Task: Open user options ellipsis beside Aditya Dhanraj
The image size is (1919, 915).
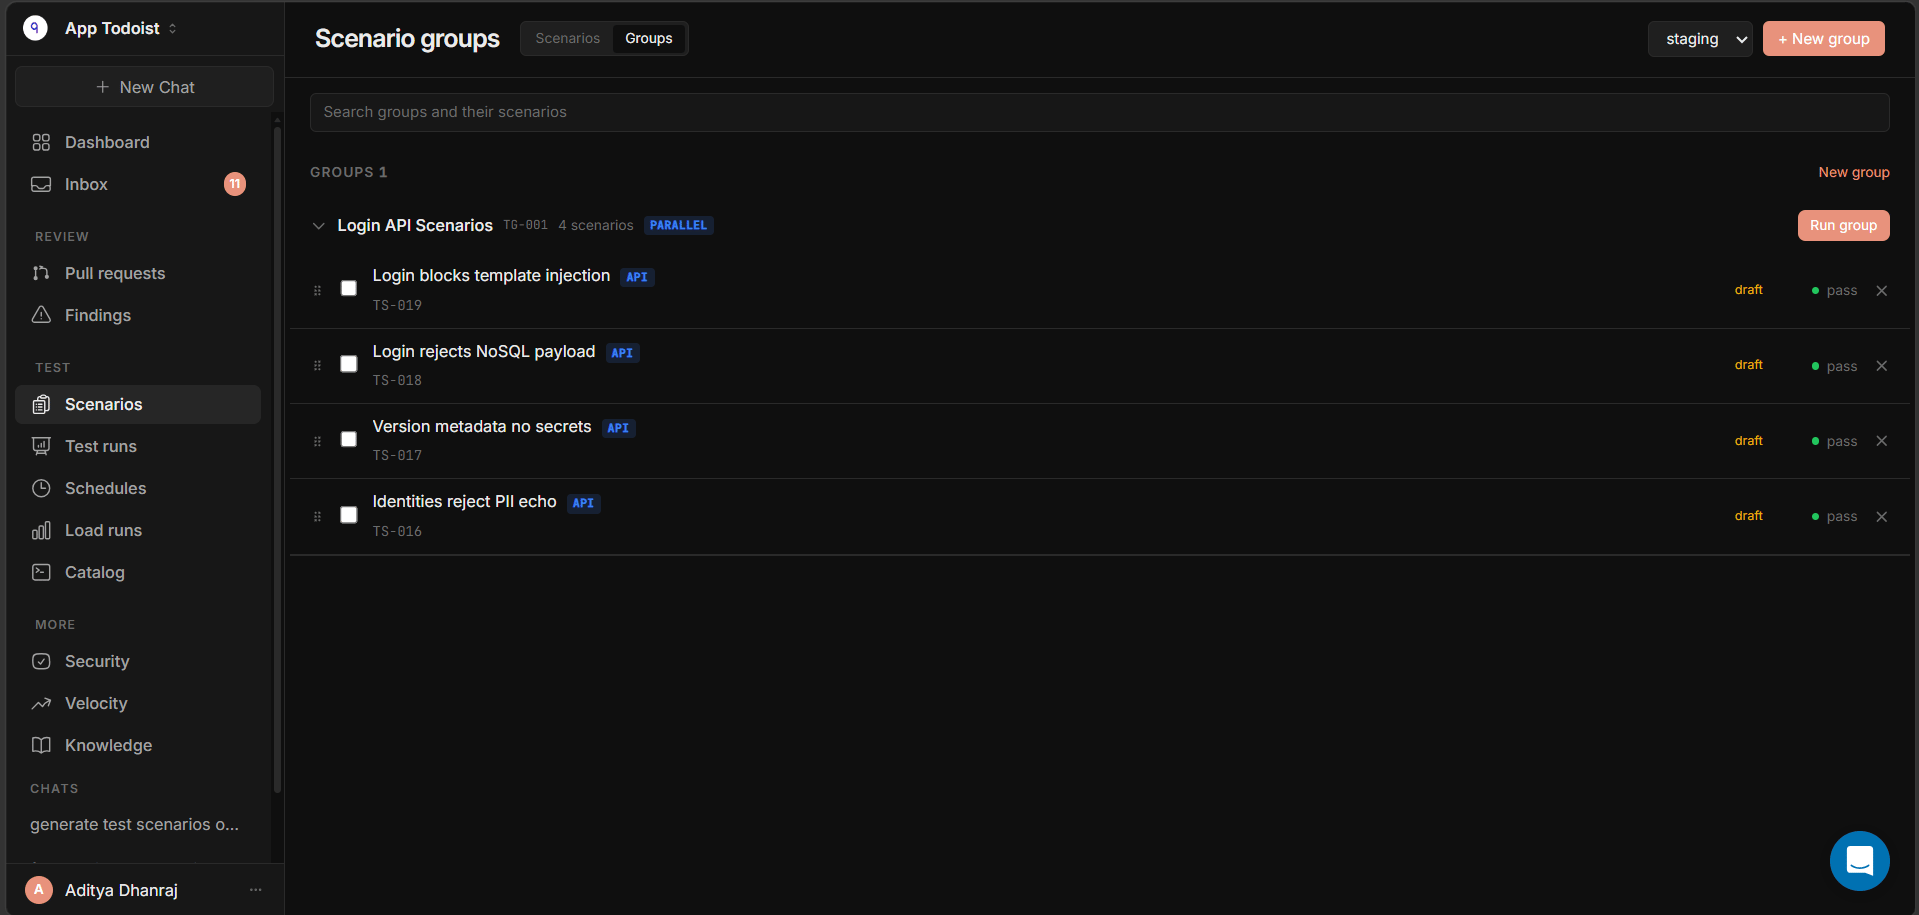Action: click(x=256, y=889)
